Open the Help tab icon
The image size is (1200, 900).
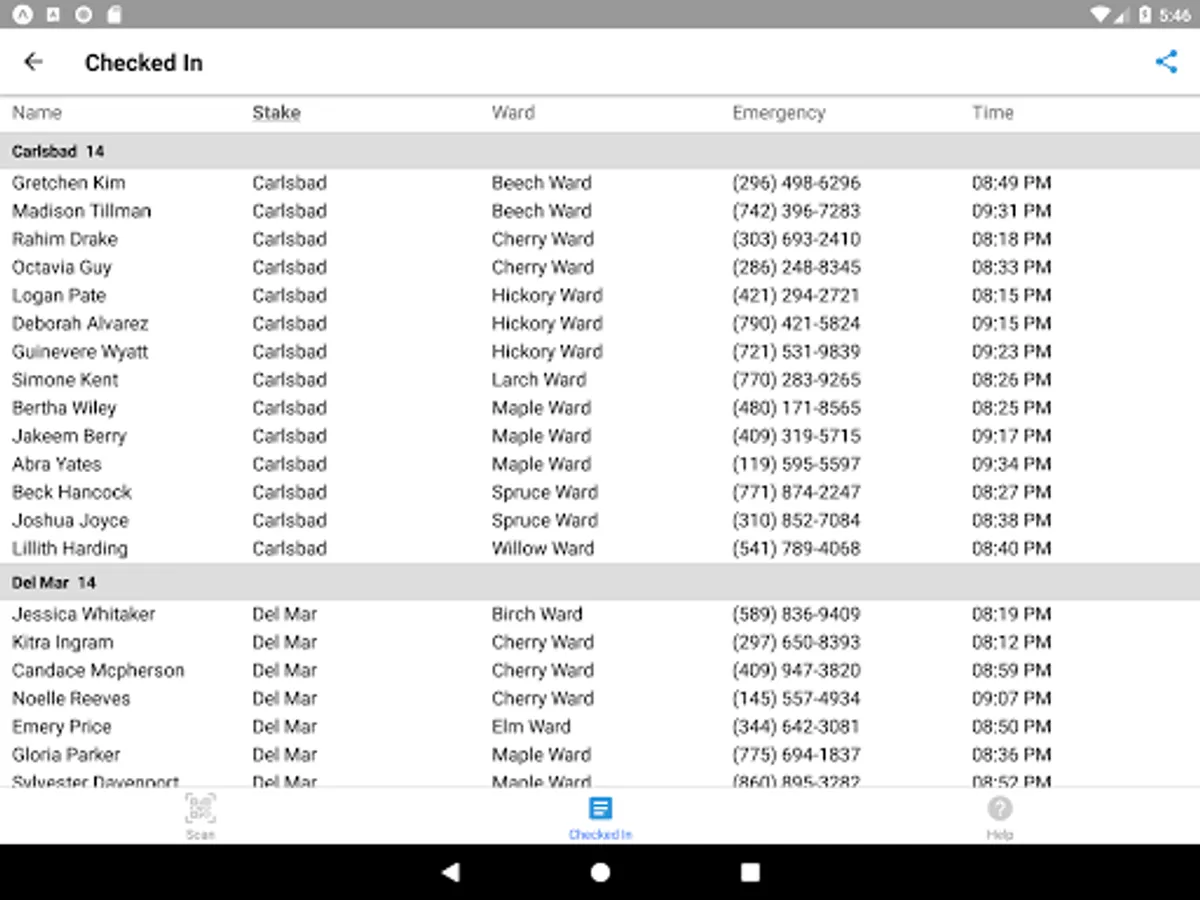point(1000,808)
